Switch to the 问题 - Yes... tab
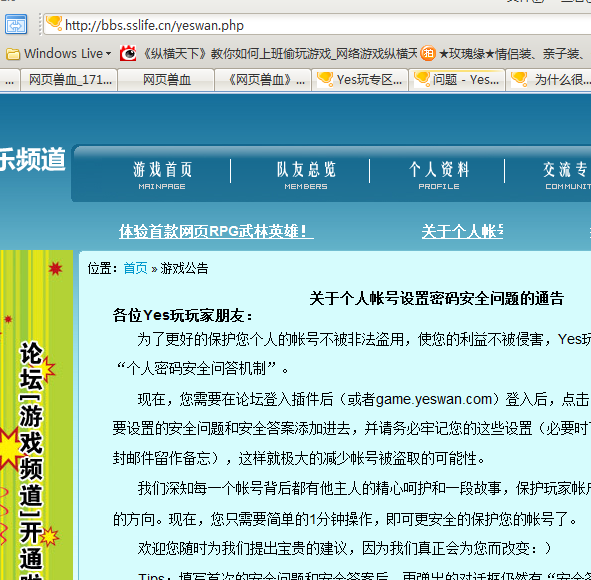Image resolution: width=591 pixels, height=580 pixels. (457, 80)
